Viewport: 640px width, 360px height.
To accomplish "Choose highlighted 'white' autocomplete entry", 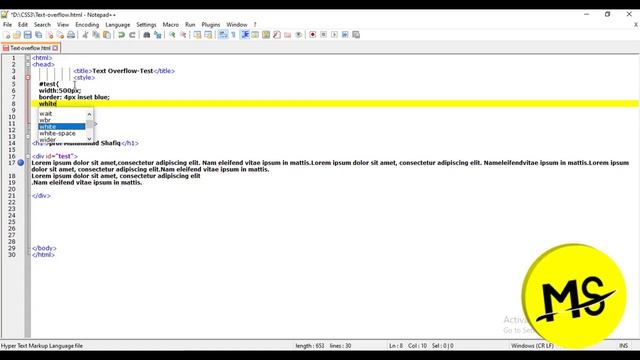I will (x=62, y=127).
